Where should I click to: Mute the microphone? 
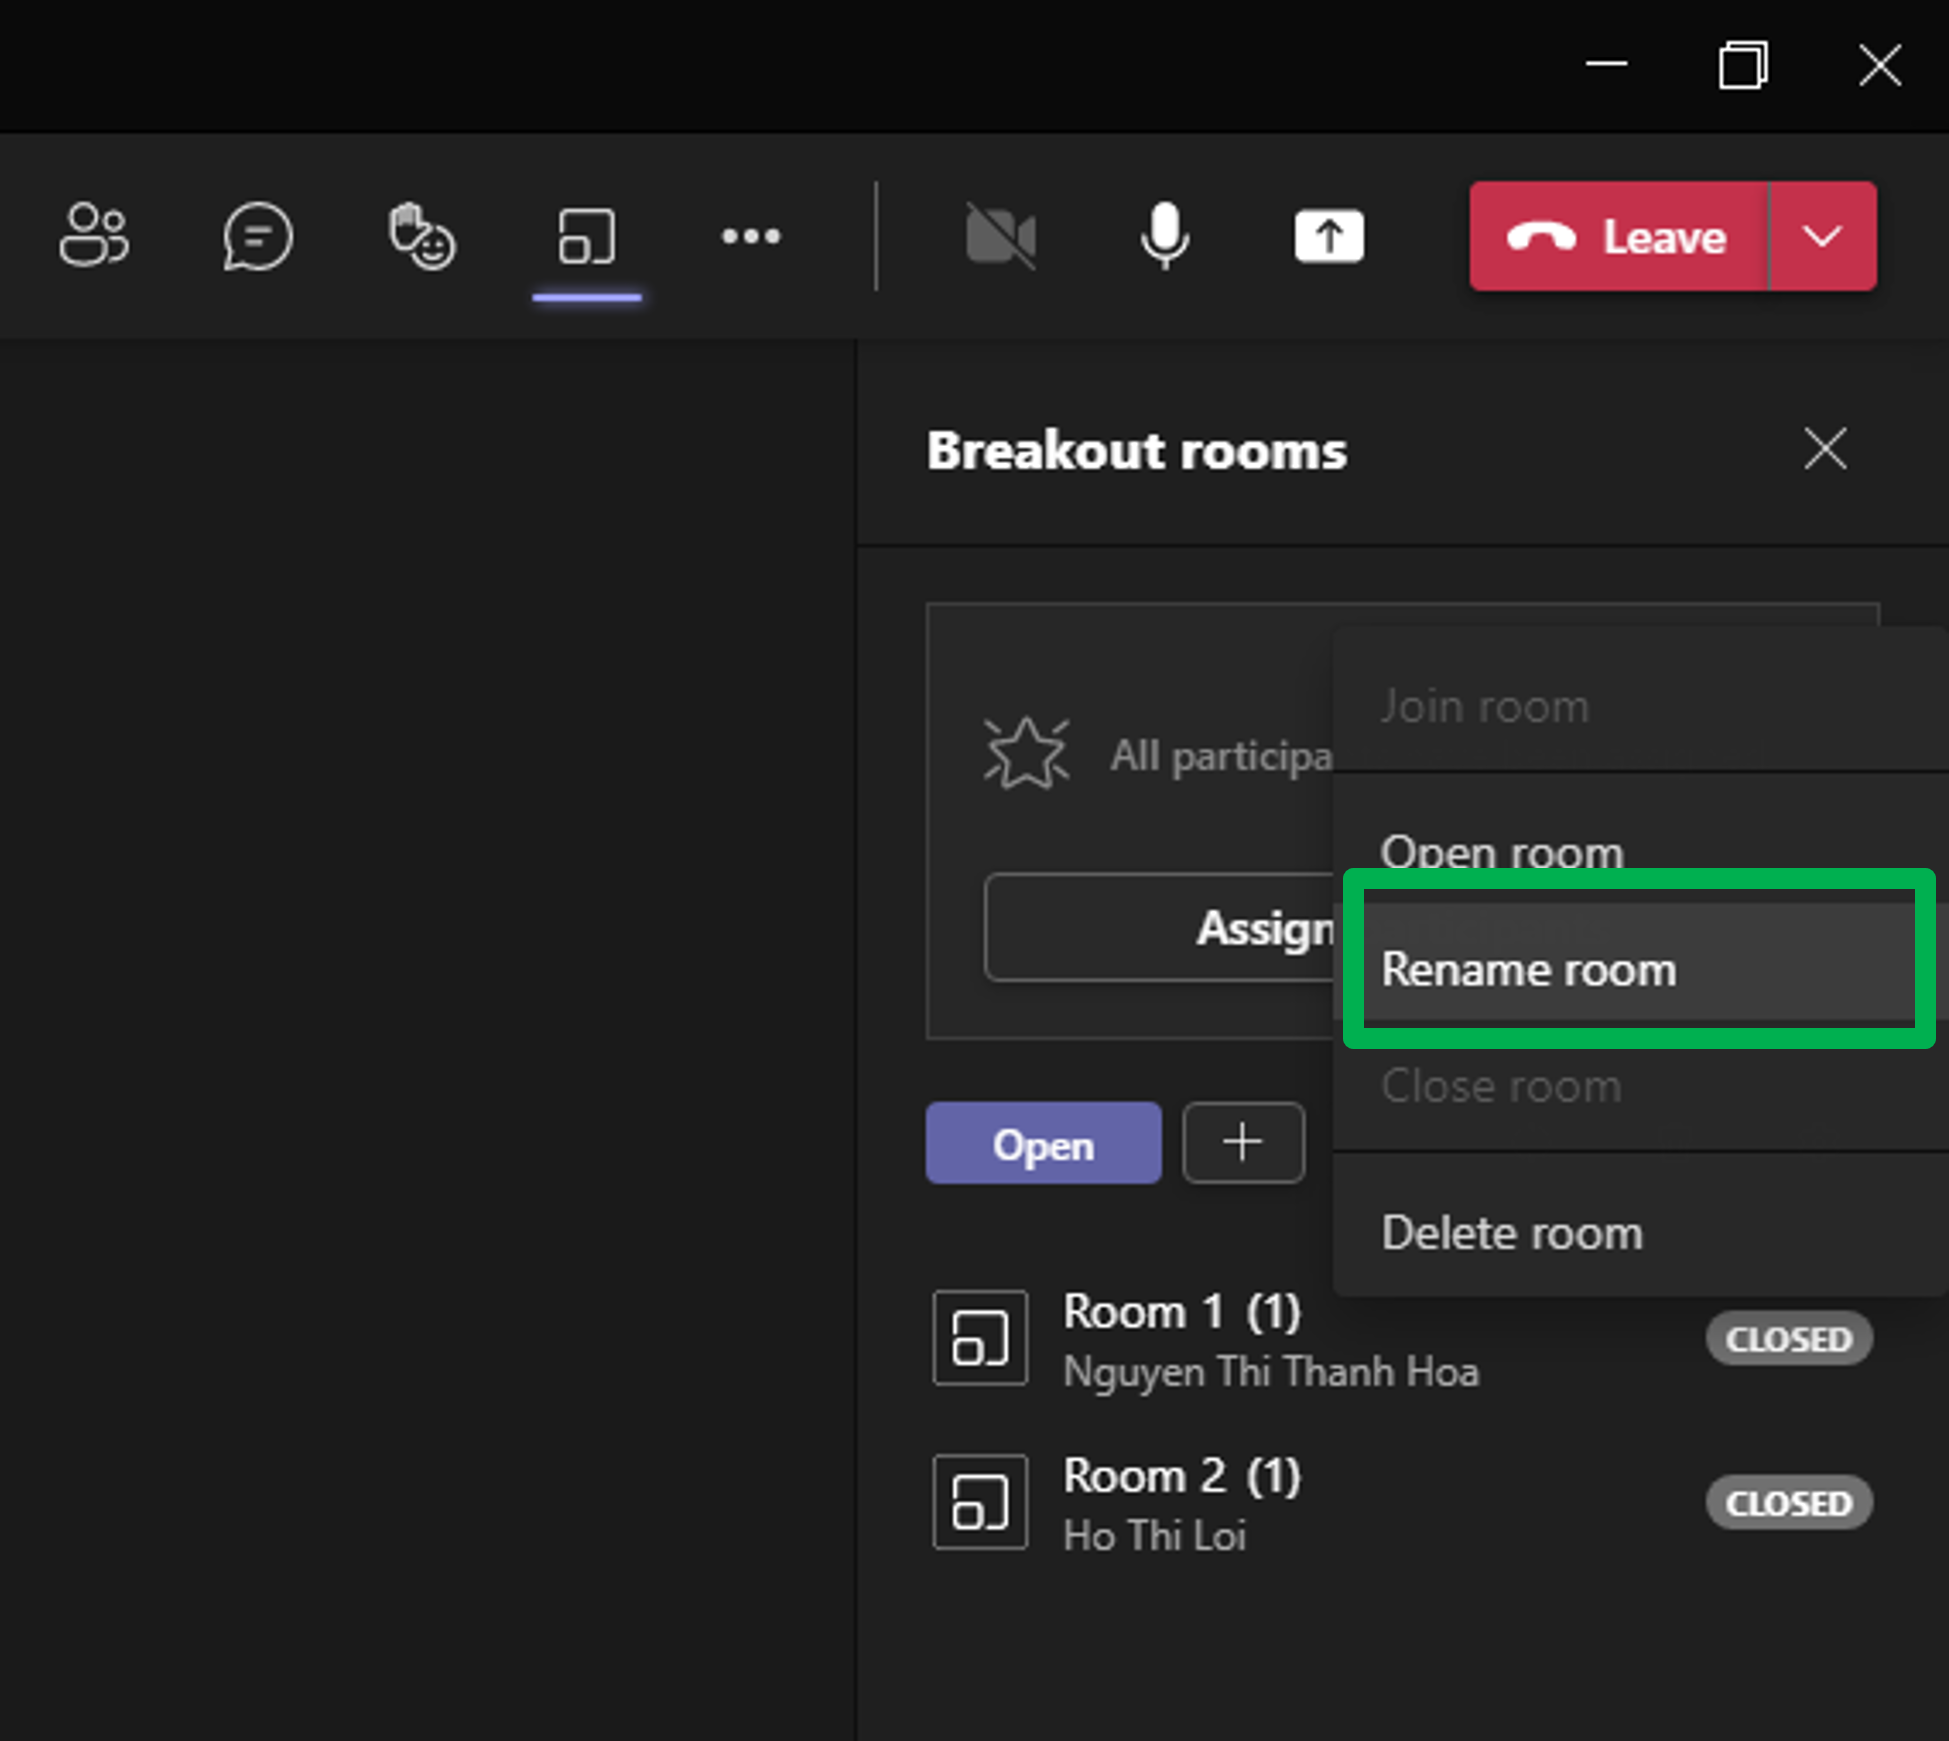(x=1165, y=236)
